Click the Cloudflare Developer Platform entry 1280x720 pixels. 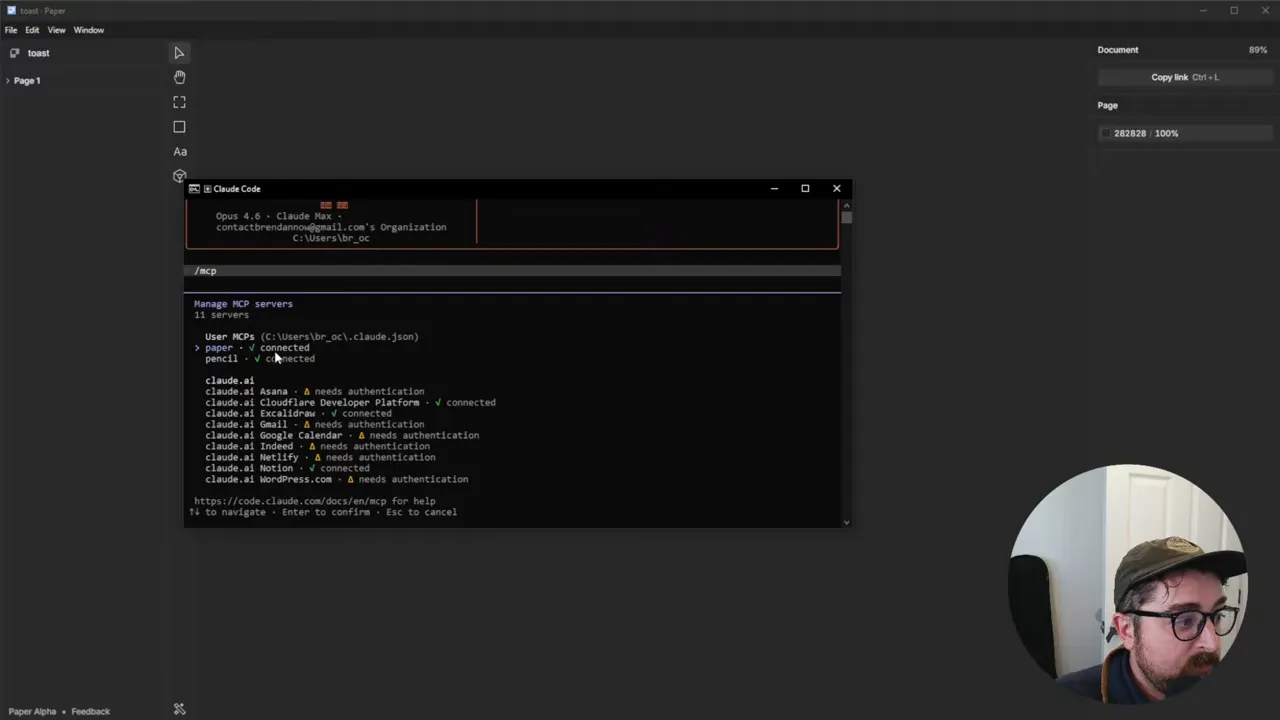pyautogui.click(x=350, y=402)
